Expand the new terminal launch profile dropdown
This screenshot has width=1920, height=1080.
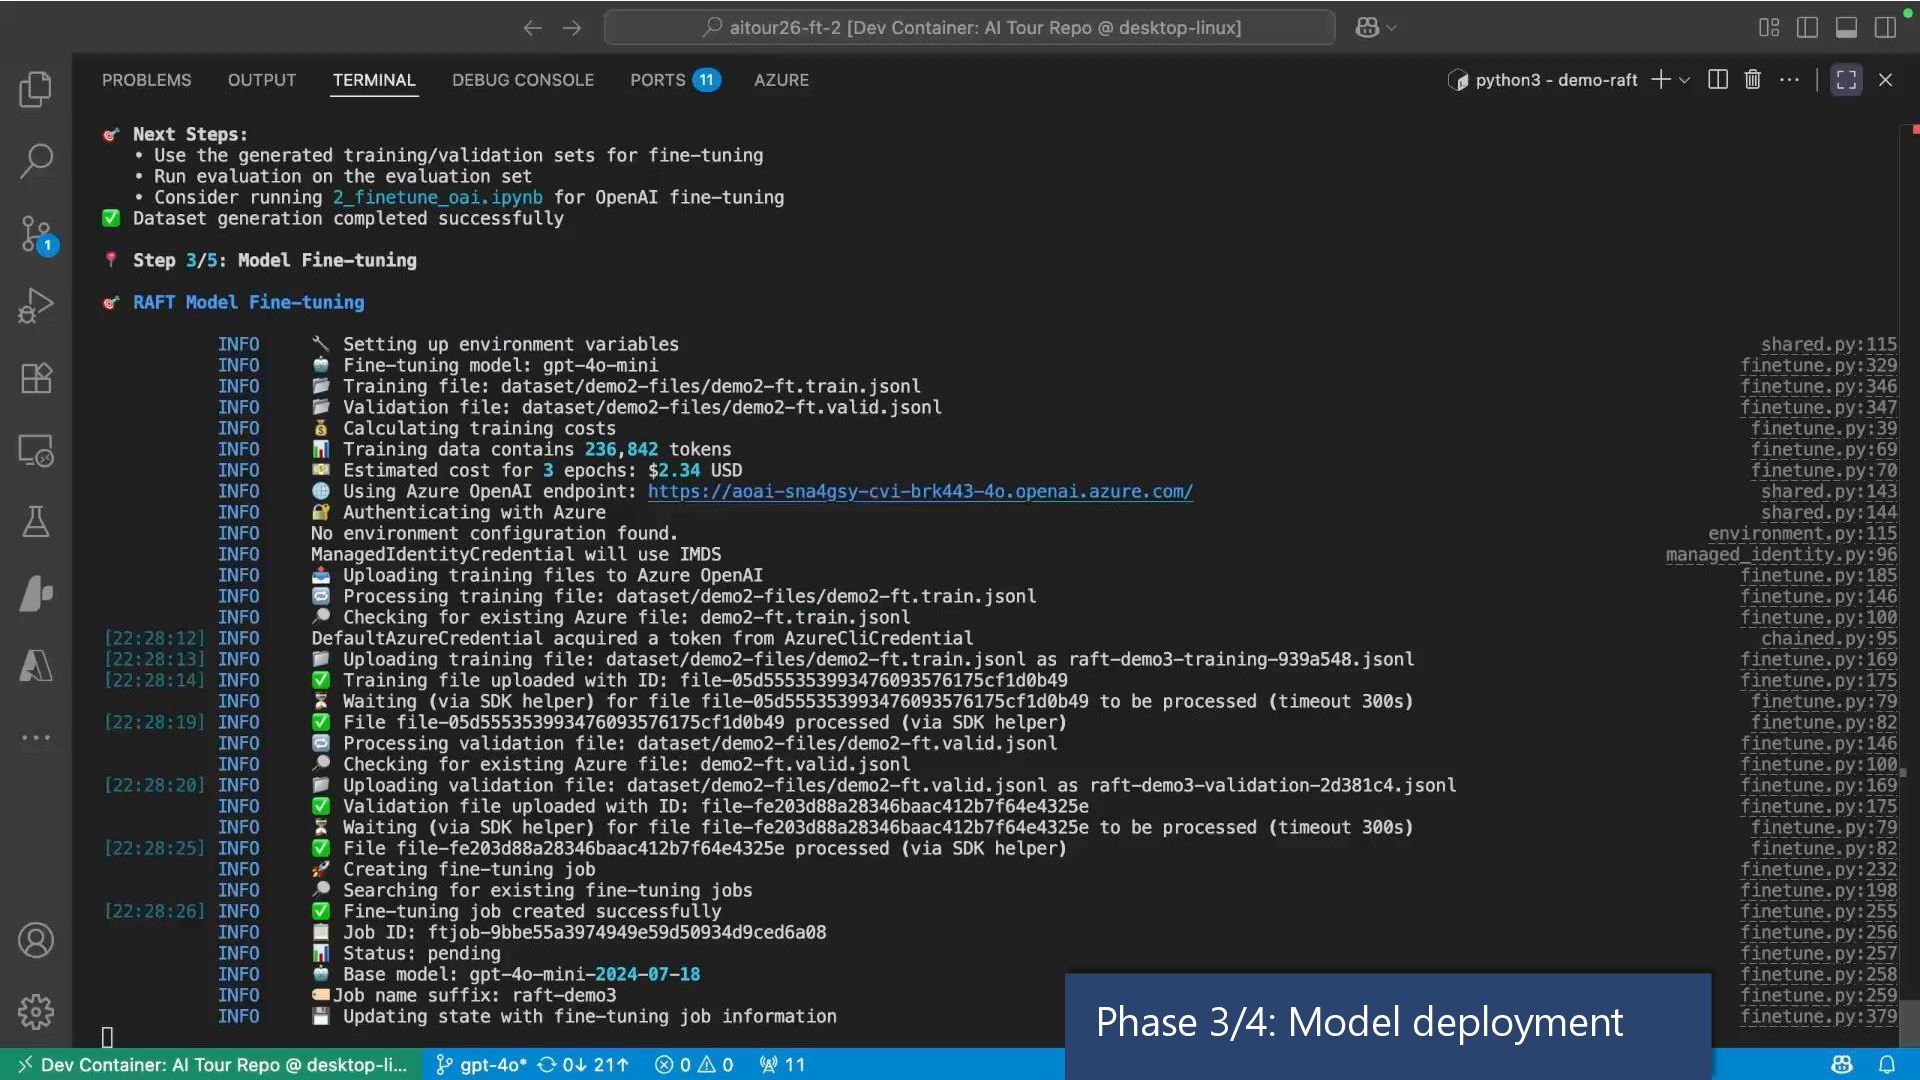click(1685, 80)
